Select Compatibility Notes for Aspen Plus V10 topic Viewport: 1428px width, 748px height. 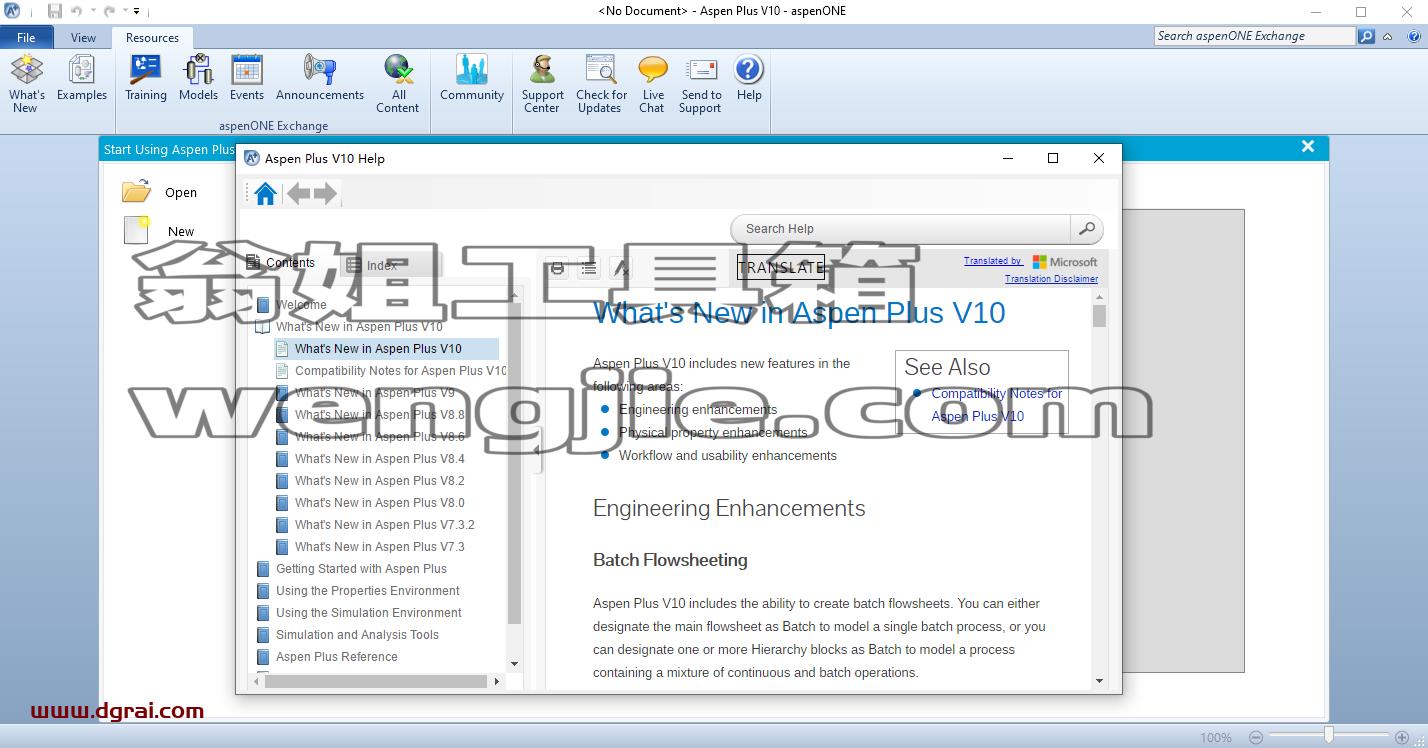coord(401,371)
